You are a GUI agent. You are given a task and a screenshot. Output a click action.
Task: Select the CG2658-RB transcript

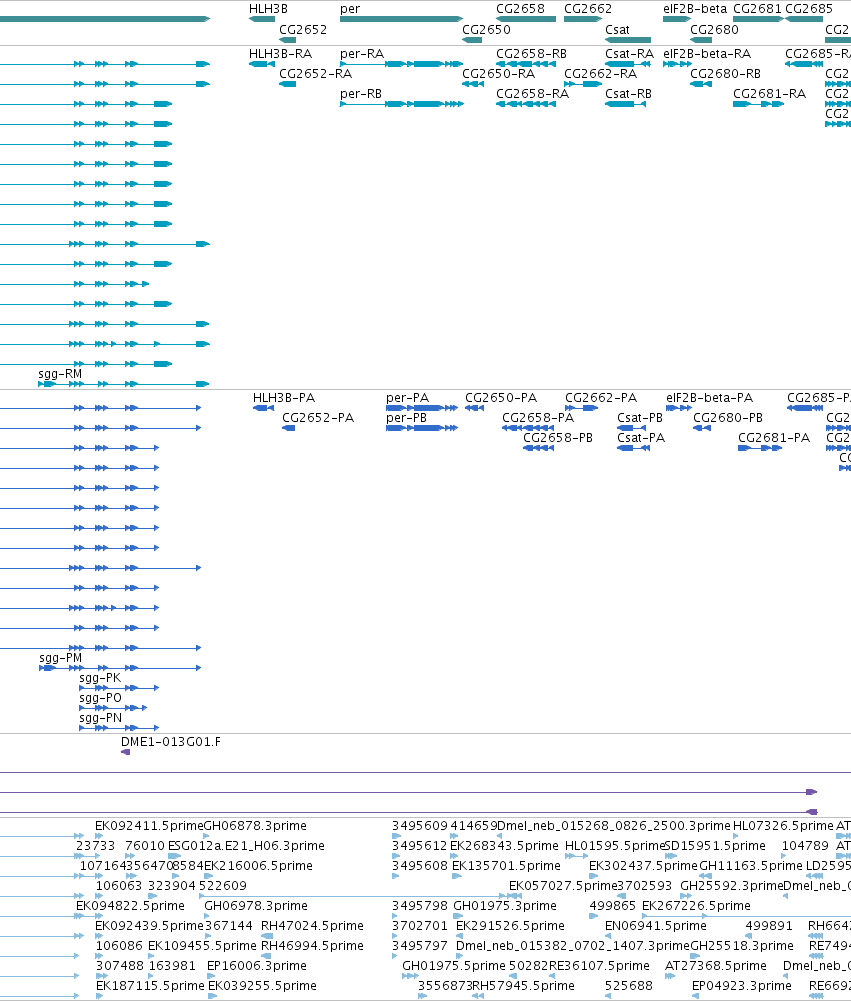(x=526, y=64)
